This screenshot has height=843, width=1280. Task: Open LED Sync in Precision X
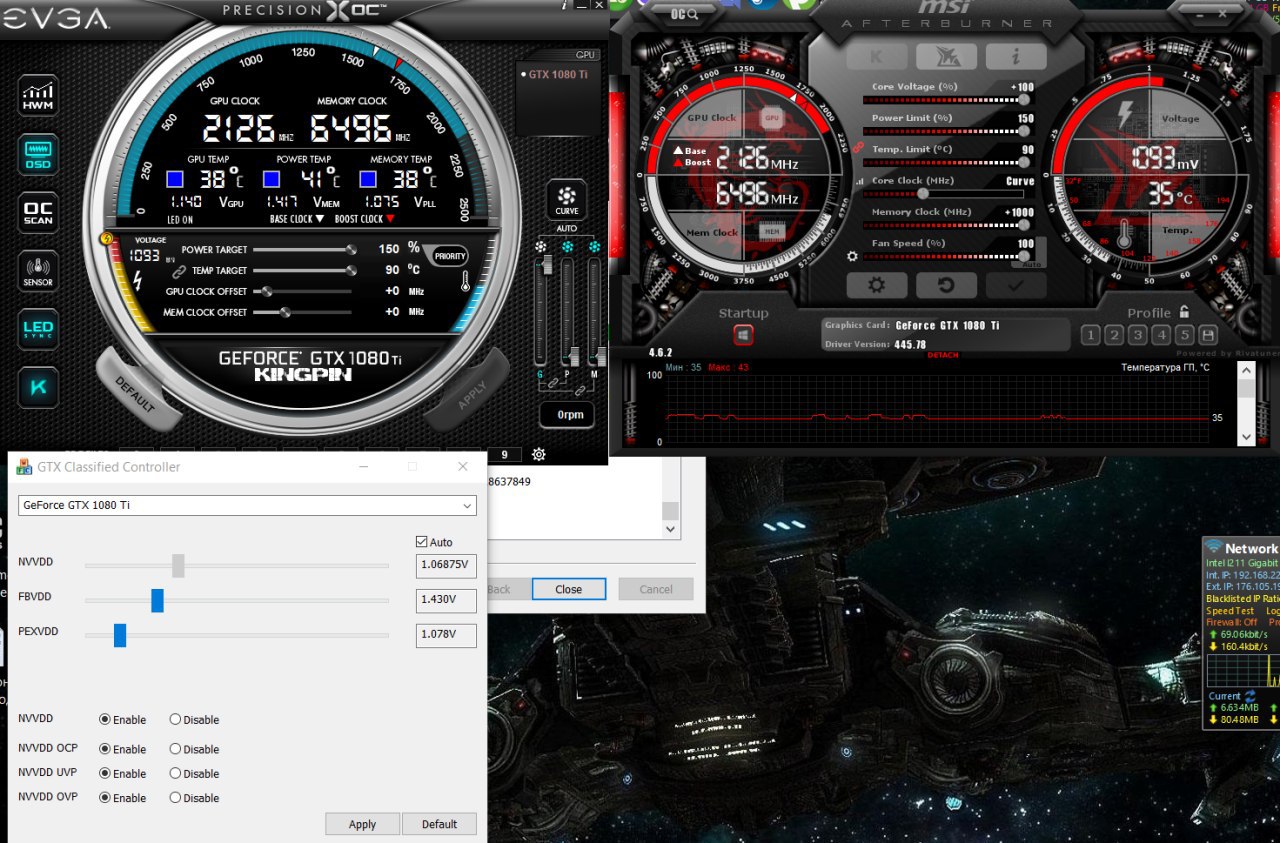click(x=39, y=329)
